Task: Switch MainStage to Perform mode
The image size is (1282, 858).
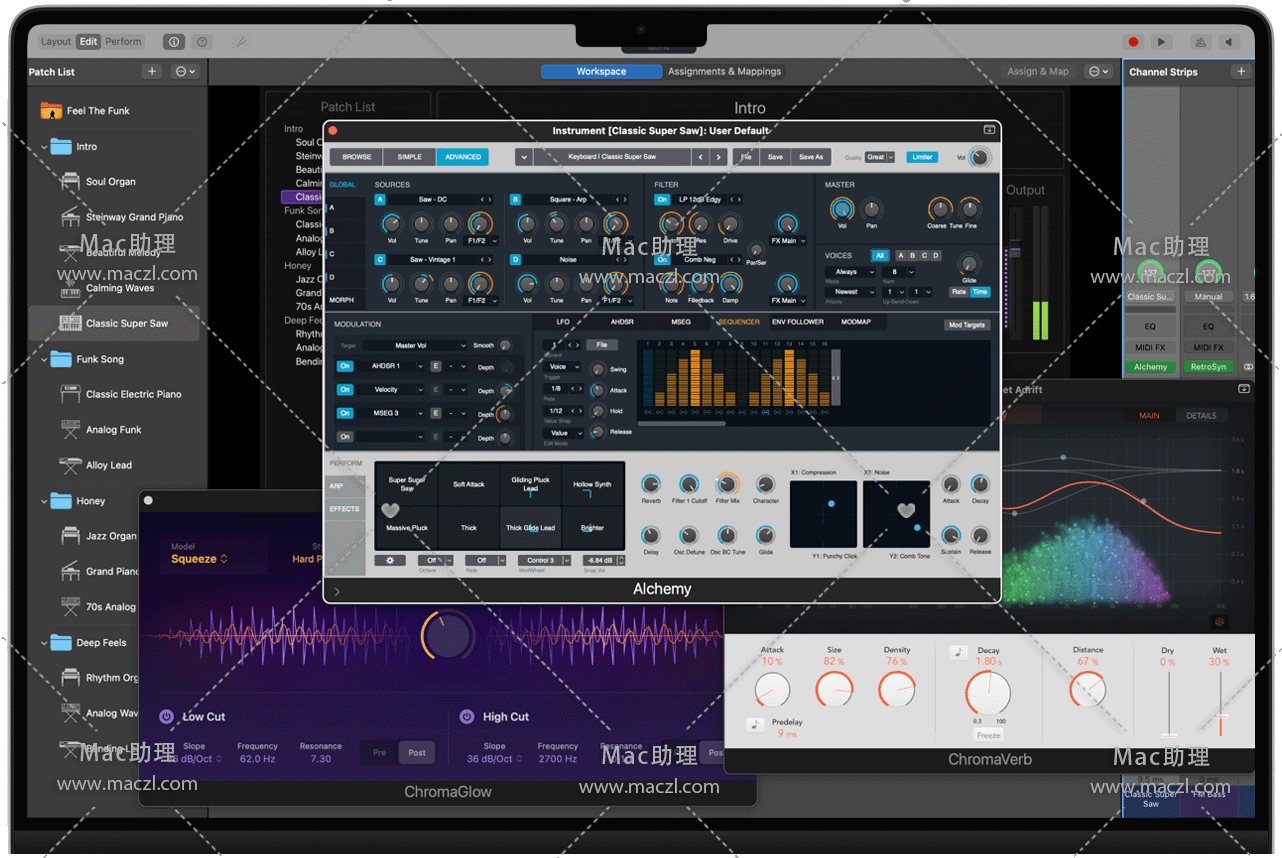Action: pos(123,42)
